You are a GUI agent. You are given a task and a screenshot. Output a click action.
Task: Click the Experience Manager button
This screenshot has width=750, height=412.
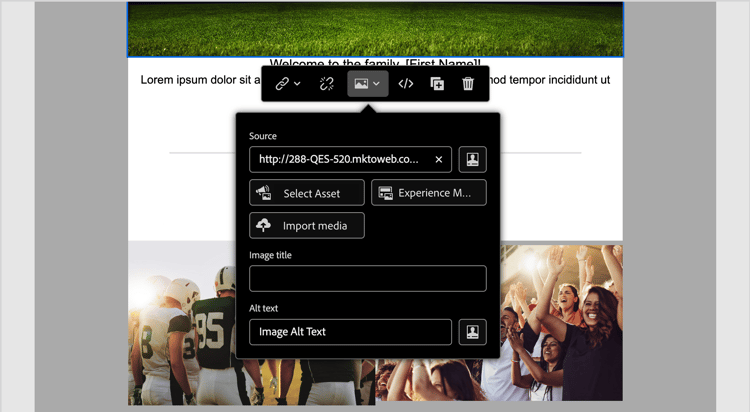click(x=429, y=193)
